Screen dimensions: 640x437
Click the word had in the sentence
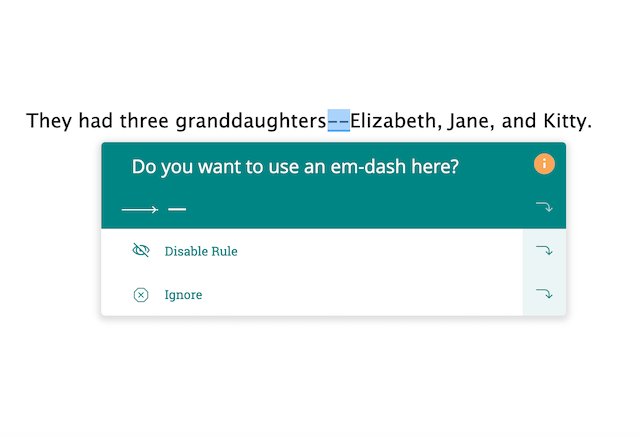(x=96, y=121)
